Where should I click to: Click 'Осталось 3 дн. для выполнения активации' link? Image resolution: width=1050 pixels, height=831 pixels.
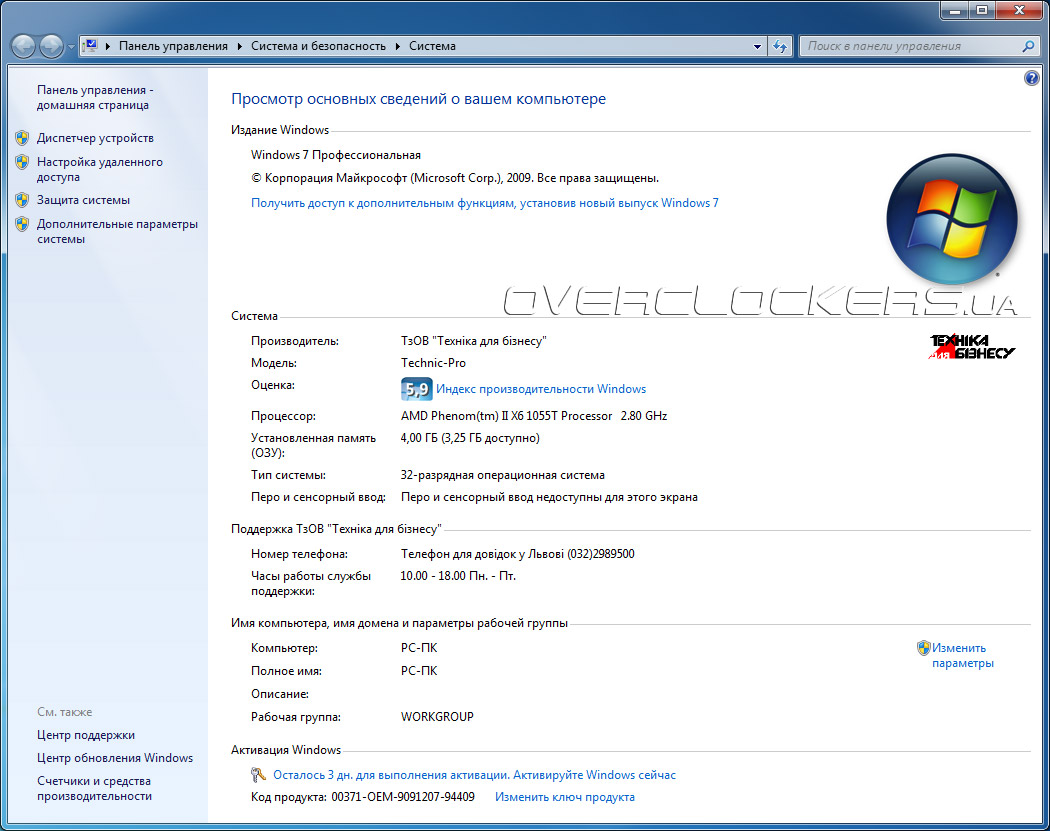(474, 775)
